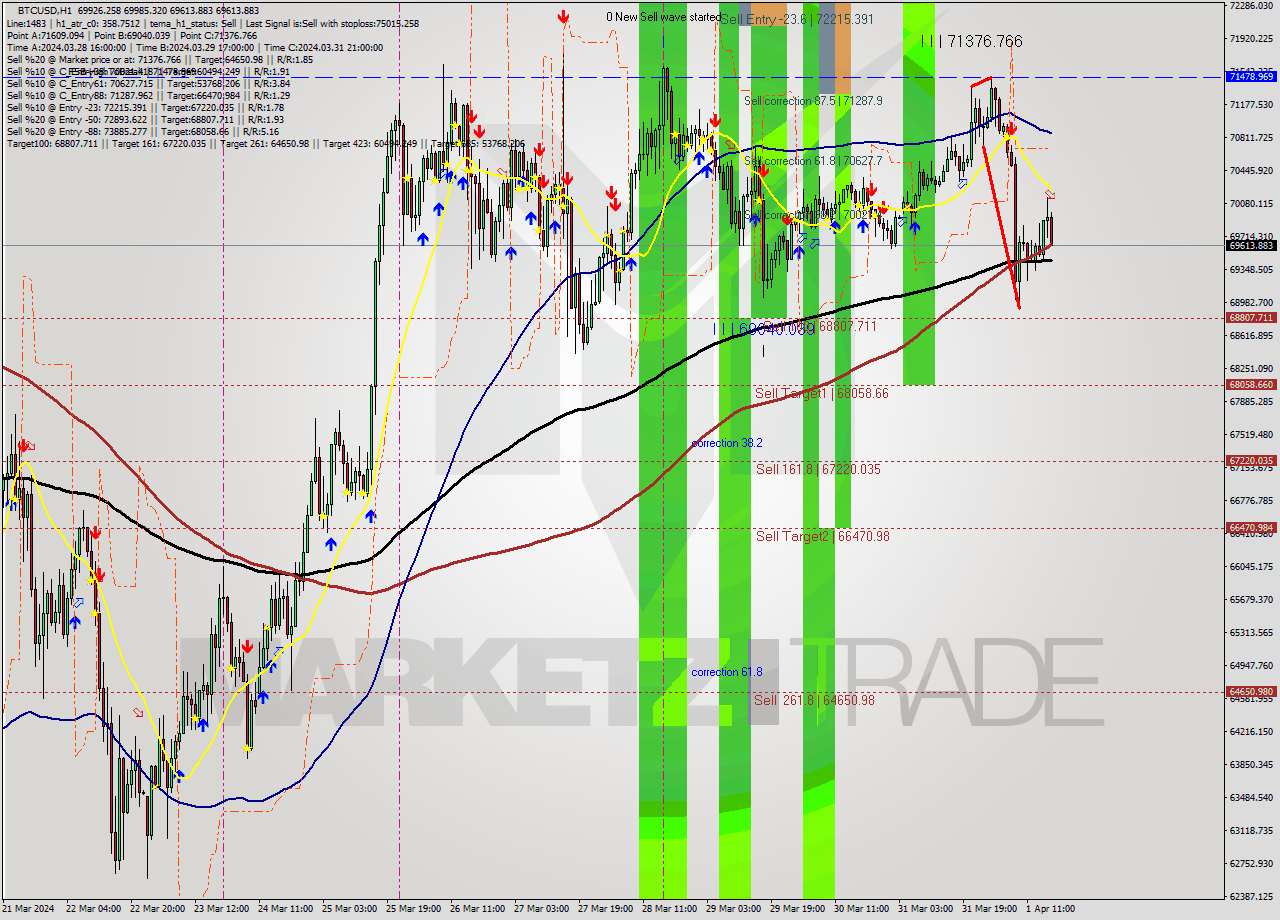Click the '27 Mar 19:00' time label
1280x920 pixels.
coord(605,909)
